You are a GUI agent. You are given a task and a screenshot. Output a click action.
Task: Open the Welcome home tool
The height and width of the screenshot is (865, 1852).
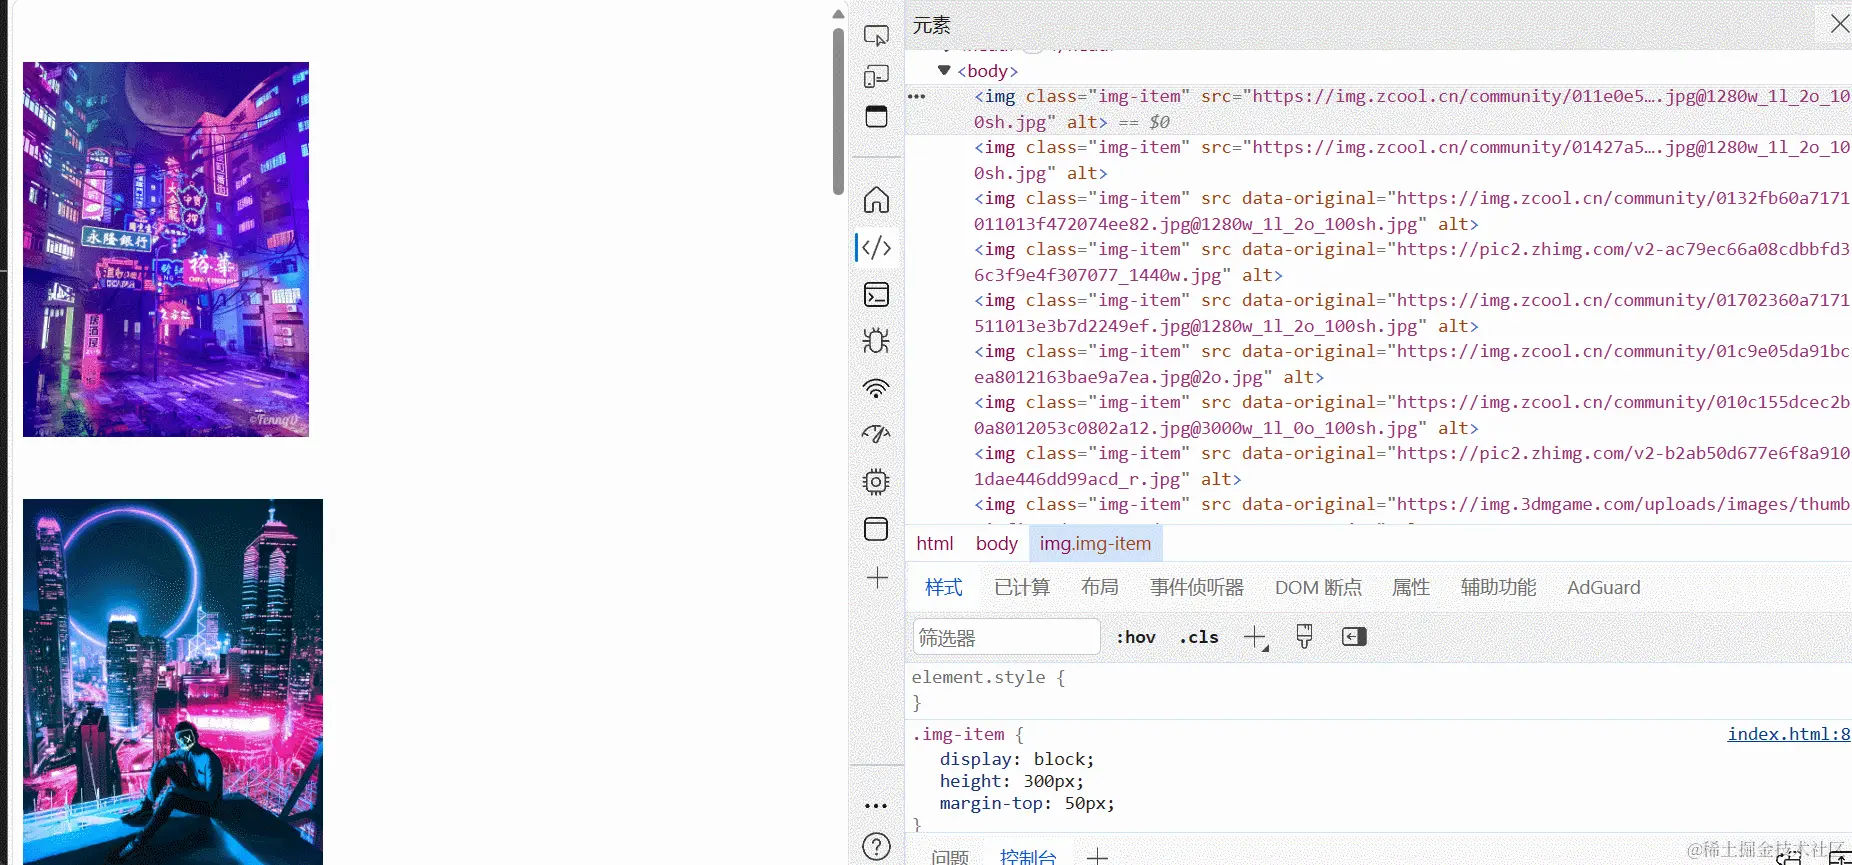point(876,200)
